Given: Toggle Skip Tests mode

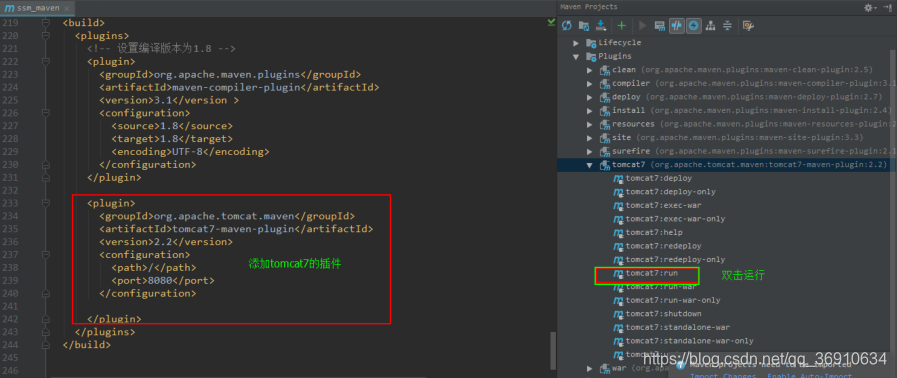Looking at the screenshot, I should (x=694, y=25).
